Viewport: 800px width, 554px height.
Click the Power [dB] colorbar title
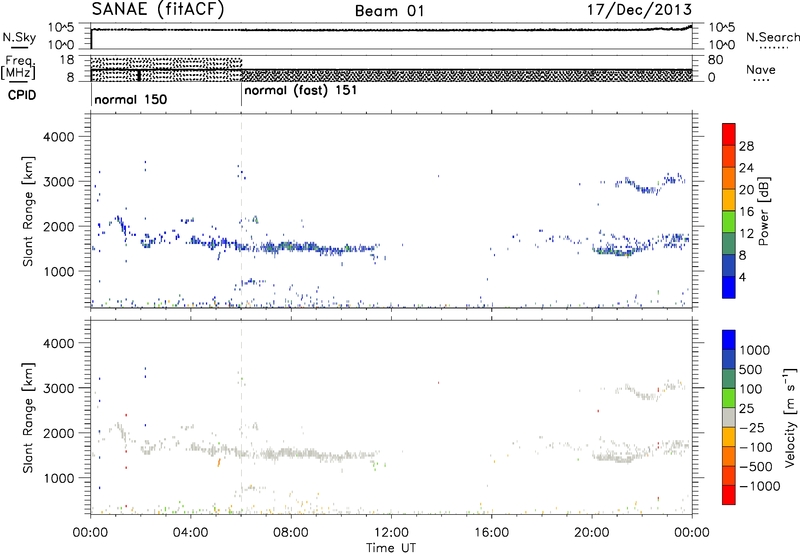[x=764, y=211]
